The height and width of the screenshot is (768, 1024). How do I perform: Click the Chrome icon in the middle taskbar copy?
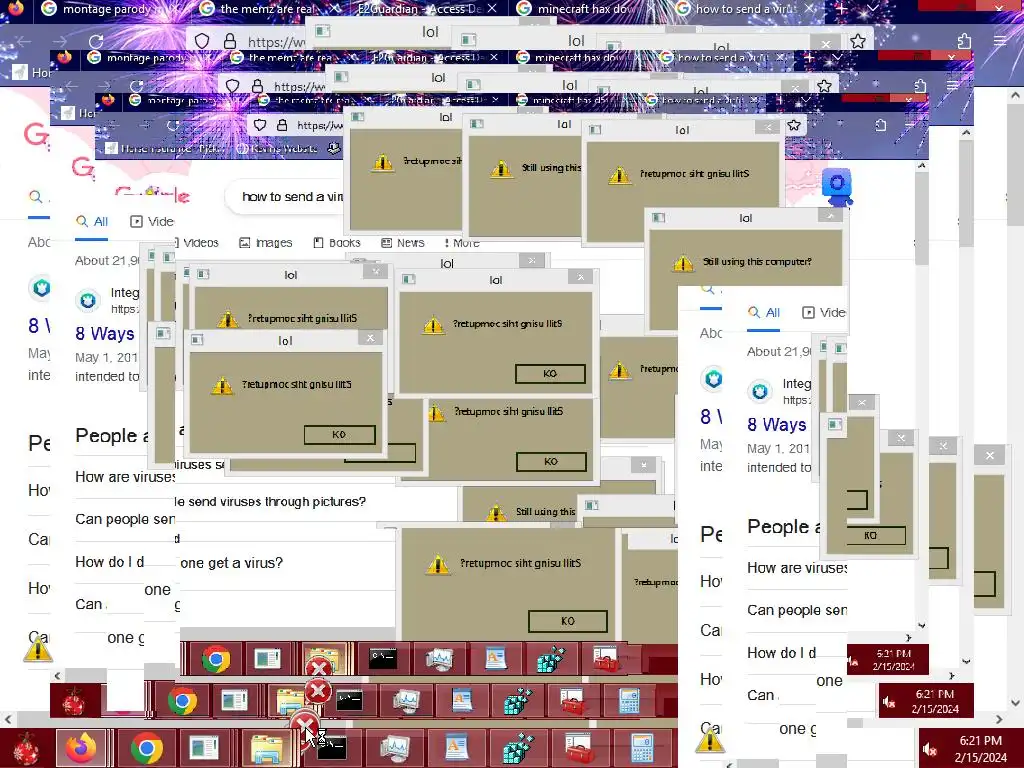click(182, 701)
